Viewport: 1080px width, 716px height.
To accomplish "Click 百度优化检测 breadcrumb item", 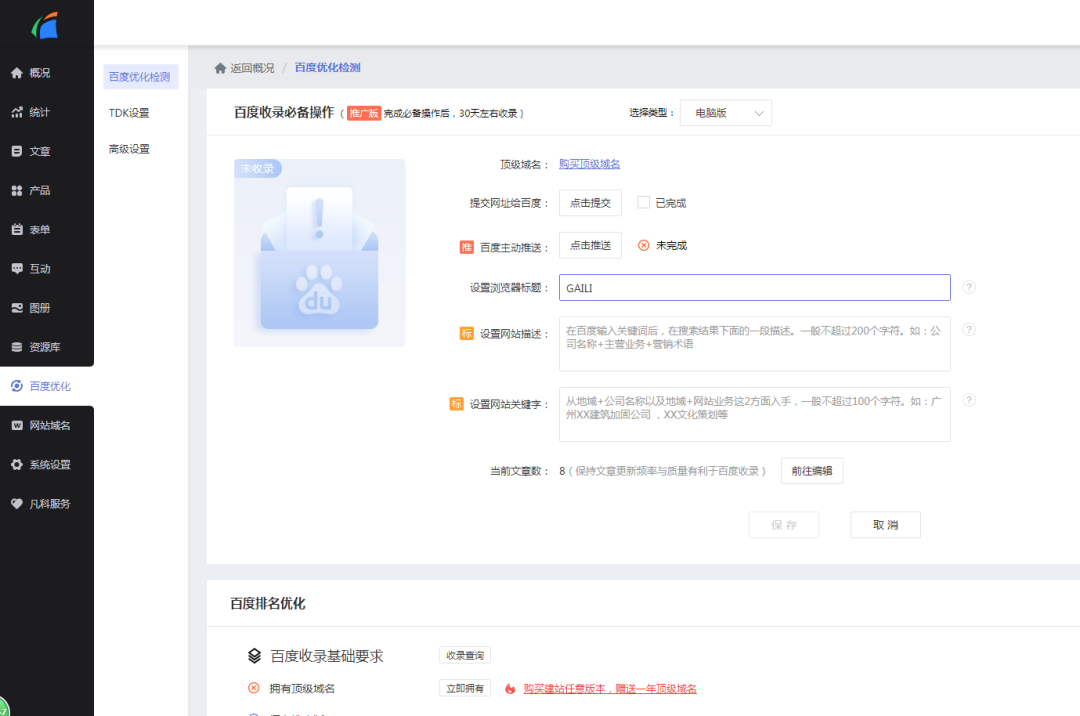I will pos(328,67).
